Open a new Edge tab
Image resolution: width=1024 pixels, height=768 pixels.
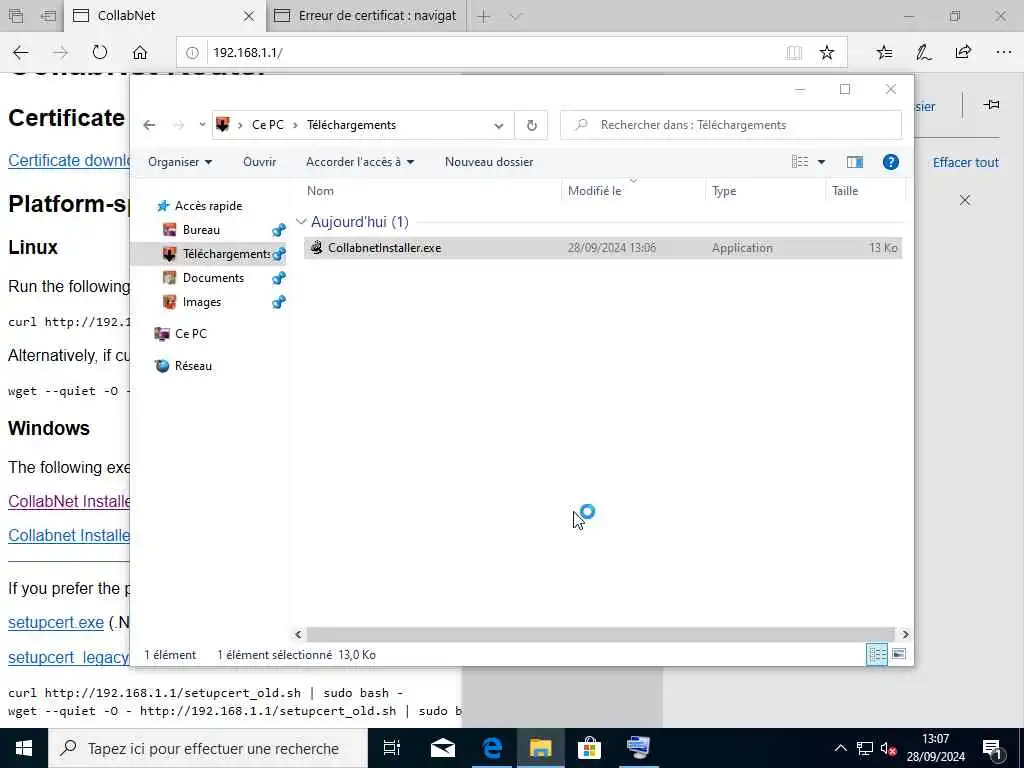click(x=483, y=16)
